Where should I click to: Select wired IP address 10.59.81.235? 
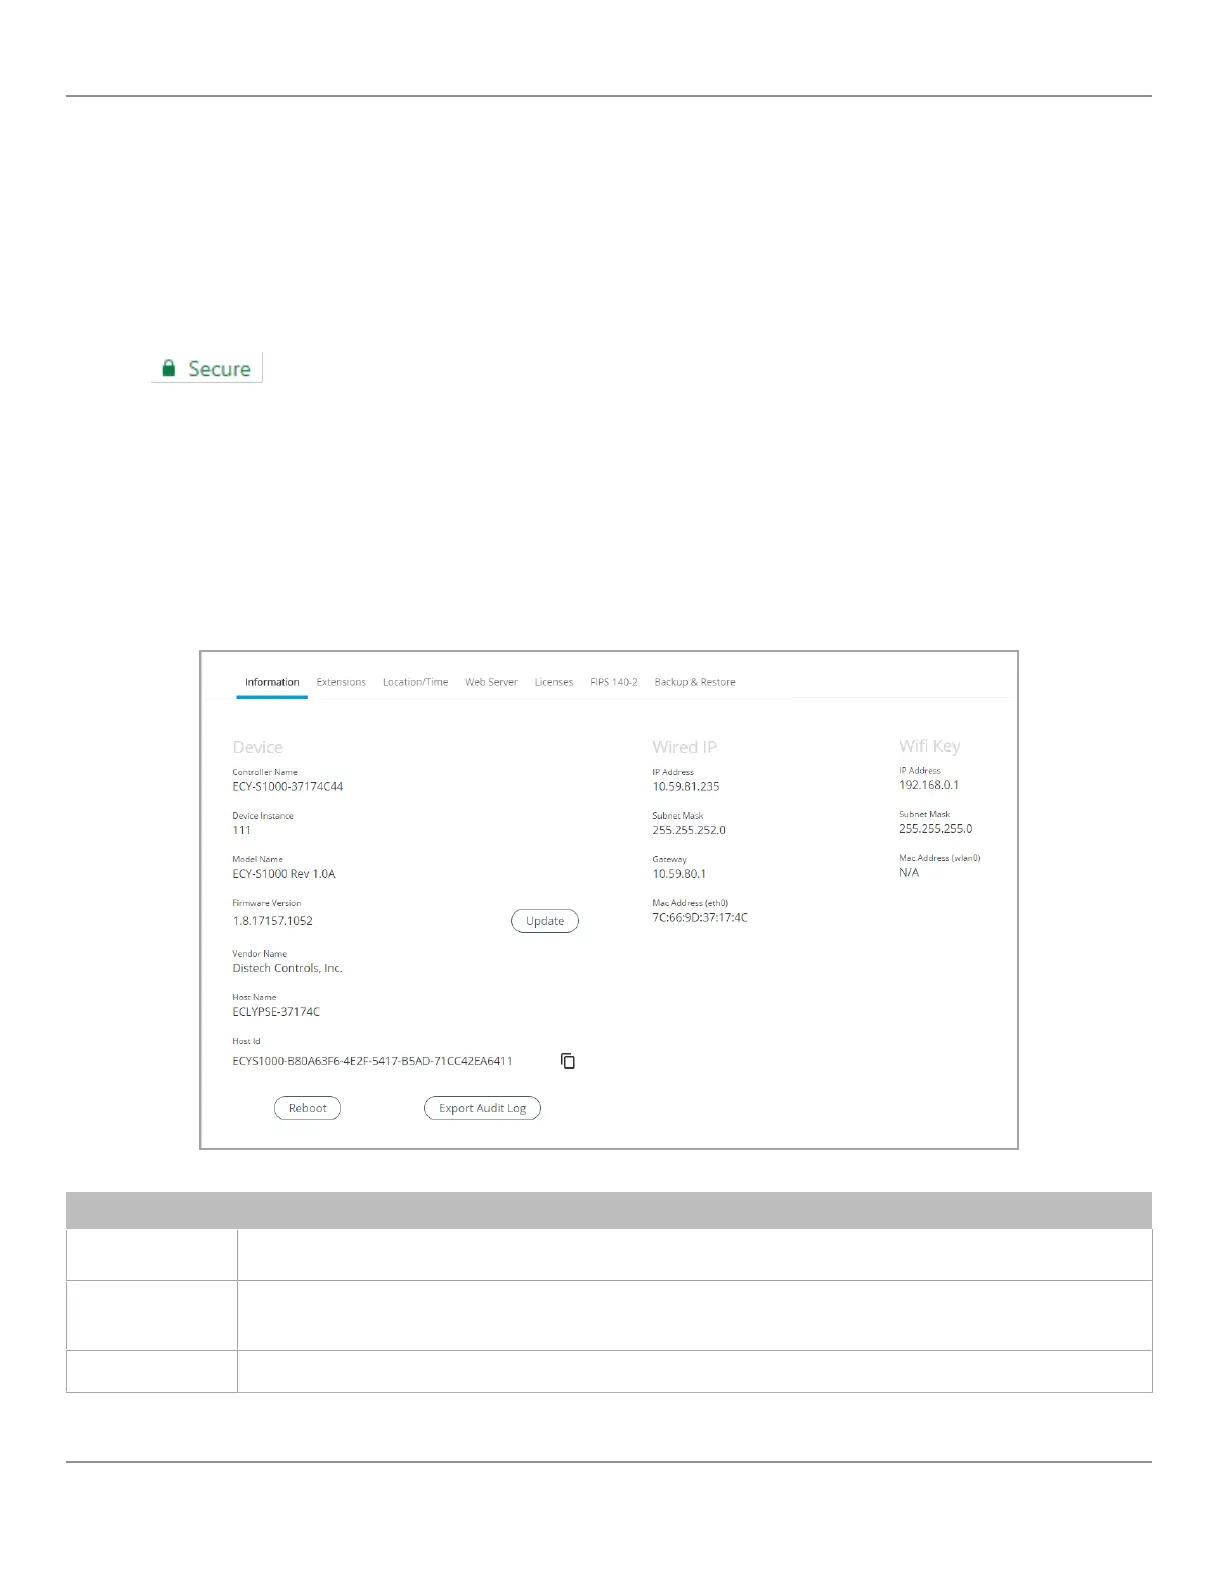click(686, 787)
